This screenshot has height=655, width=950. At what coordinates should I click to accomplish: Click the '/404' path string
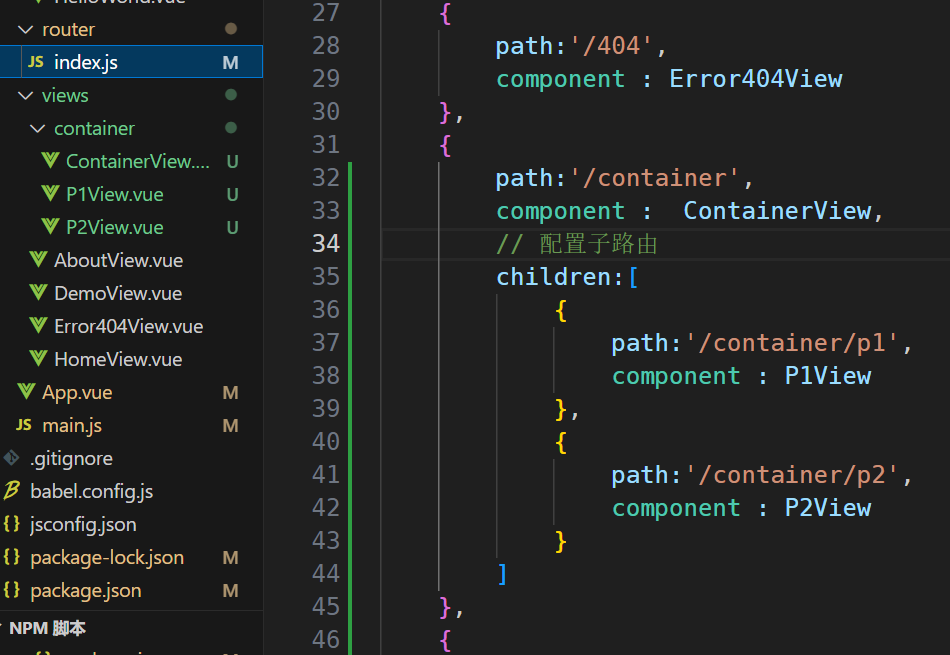tap(611, 46)
